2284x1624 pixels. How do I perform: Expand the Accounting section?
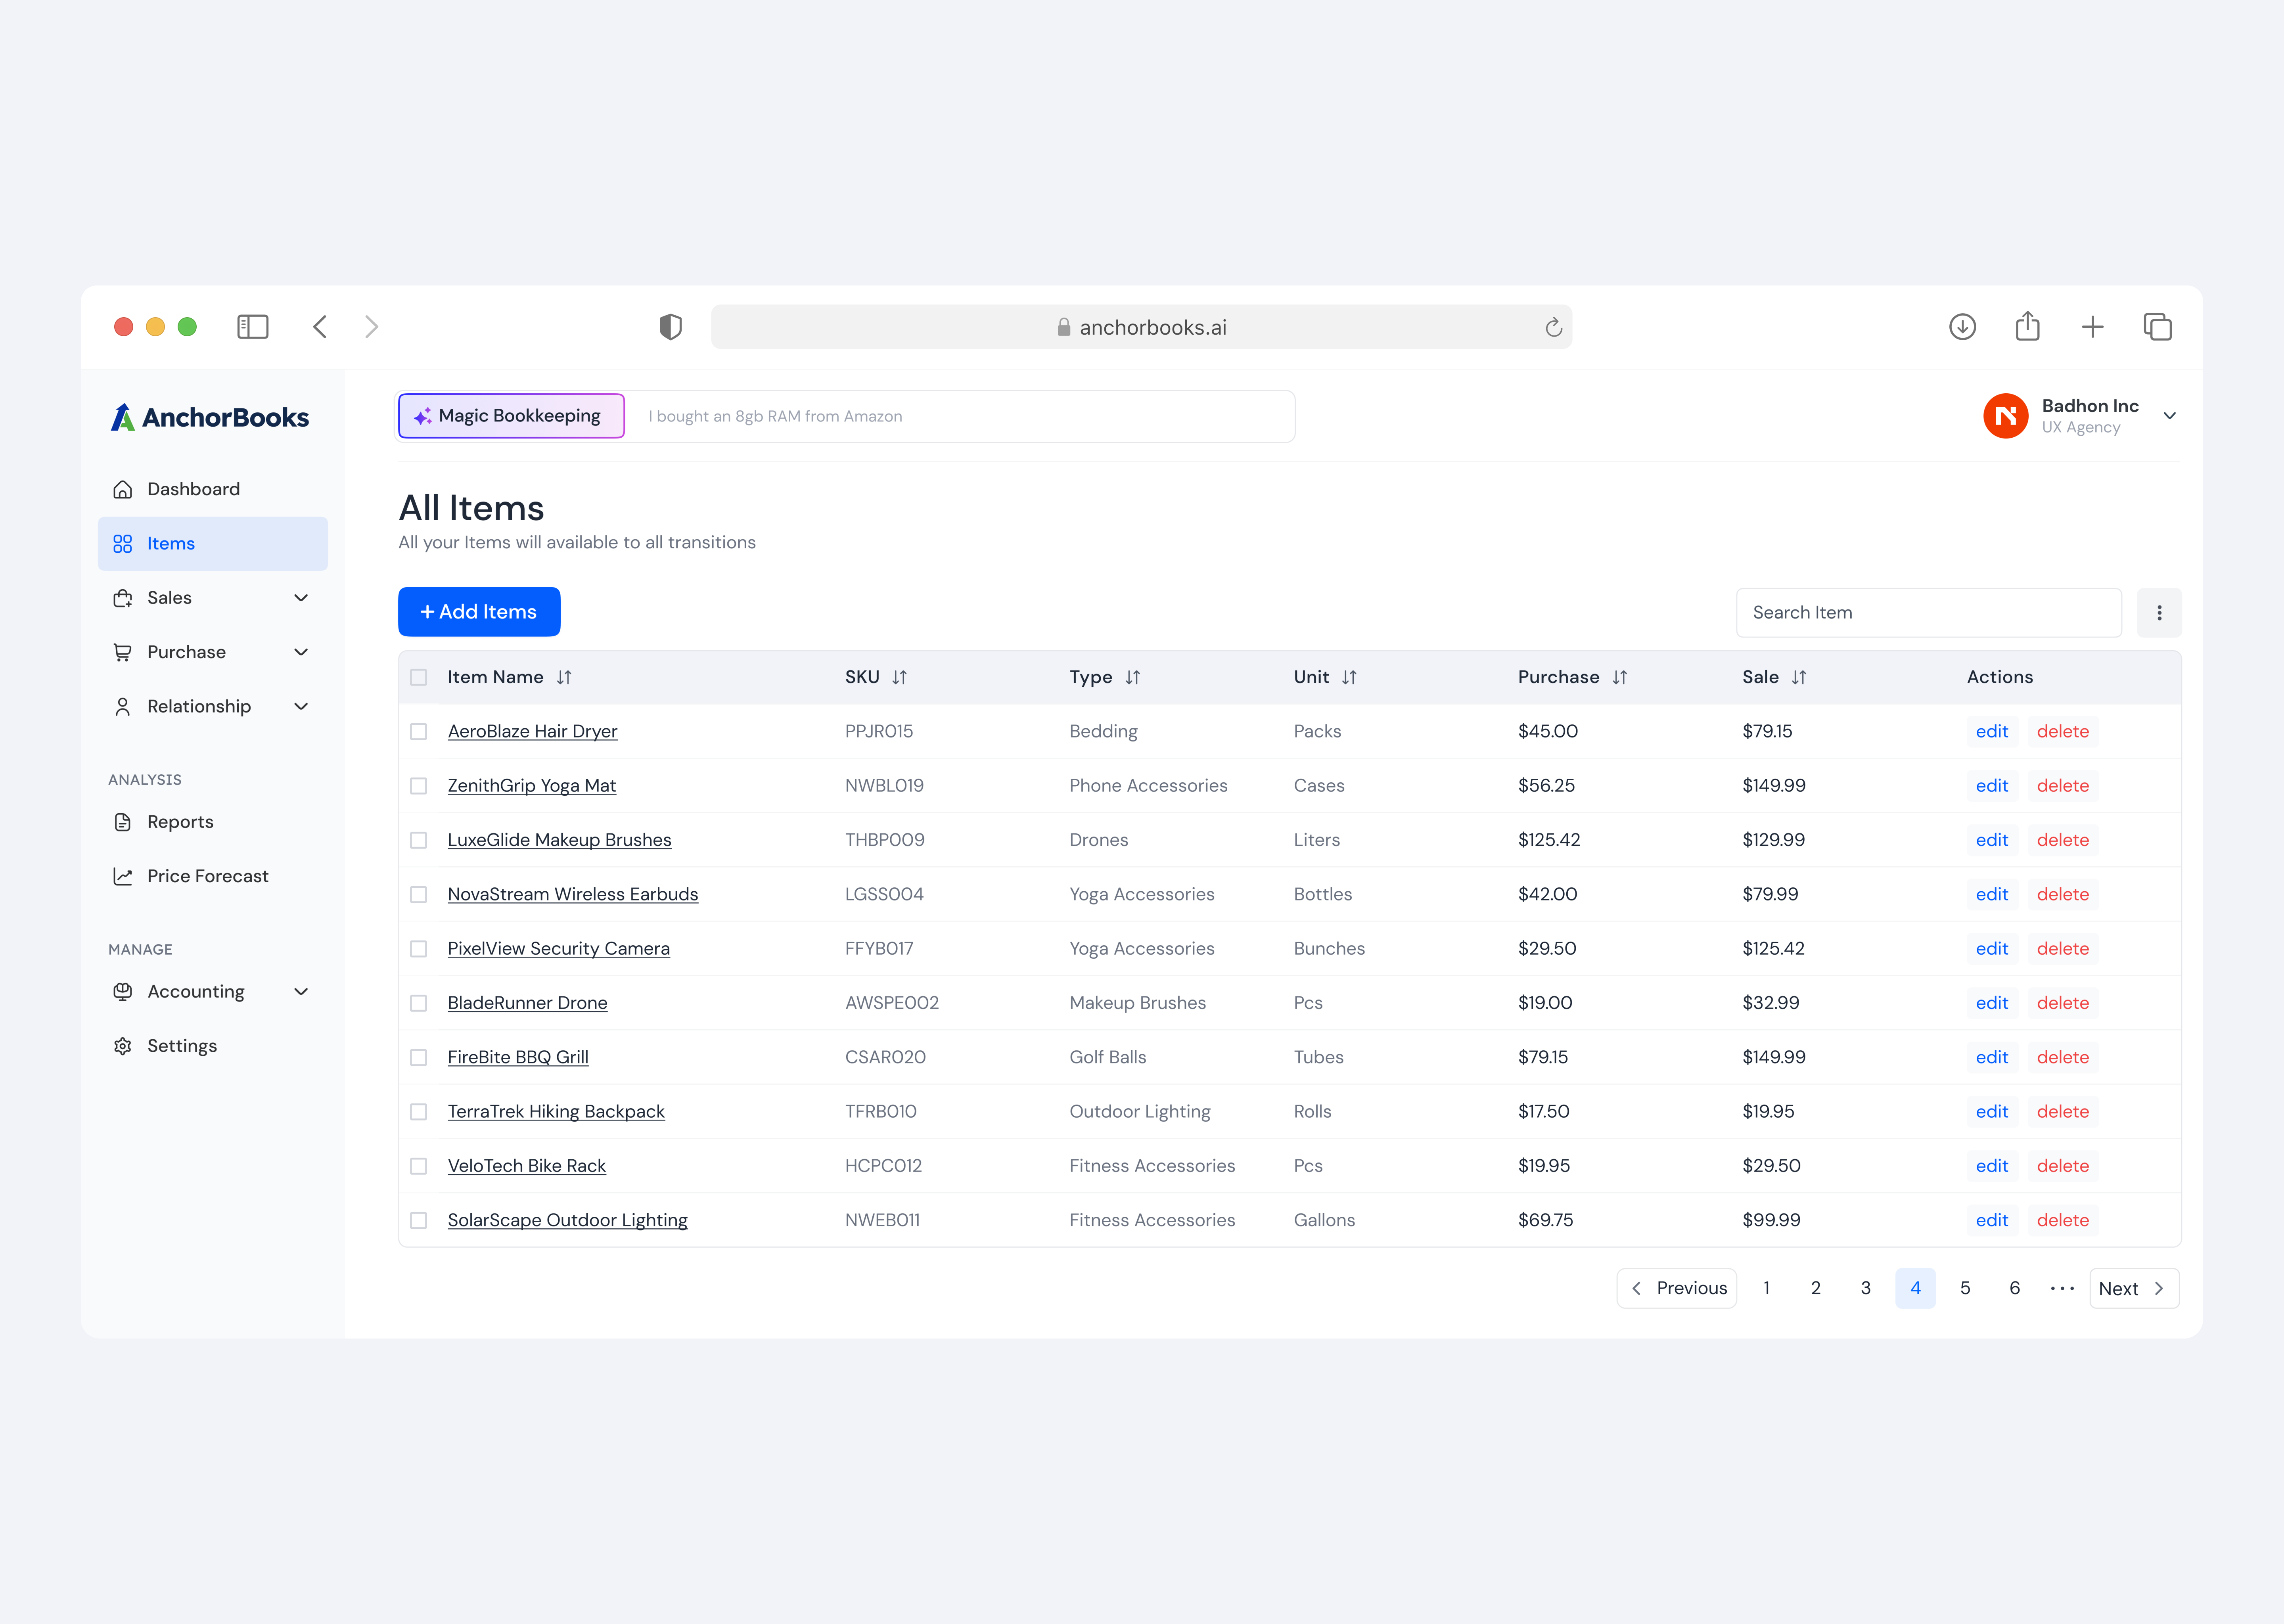(x=301, y=991)
